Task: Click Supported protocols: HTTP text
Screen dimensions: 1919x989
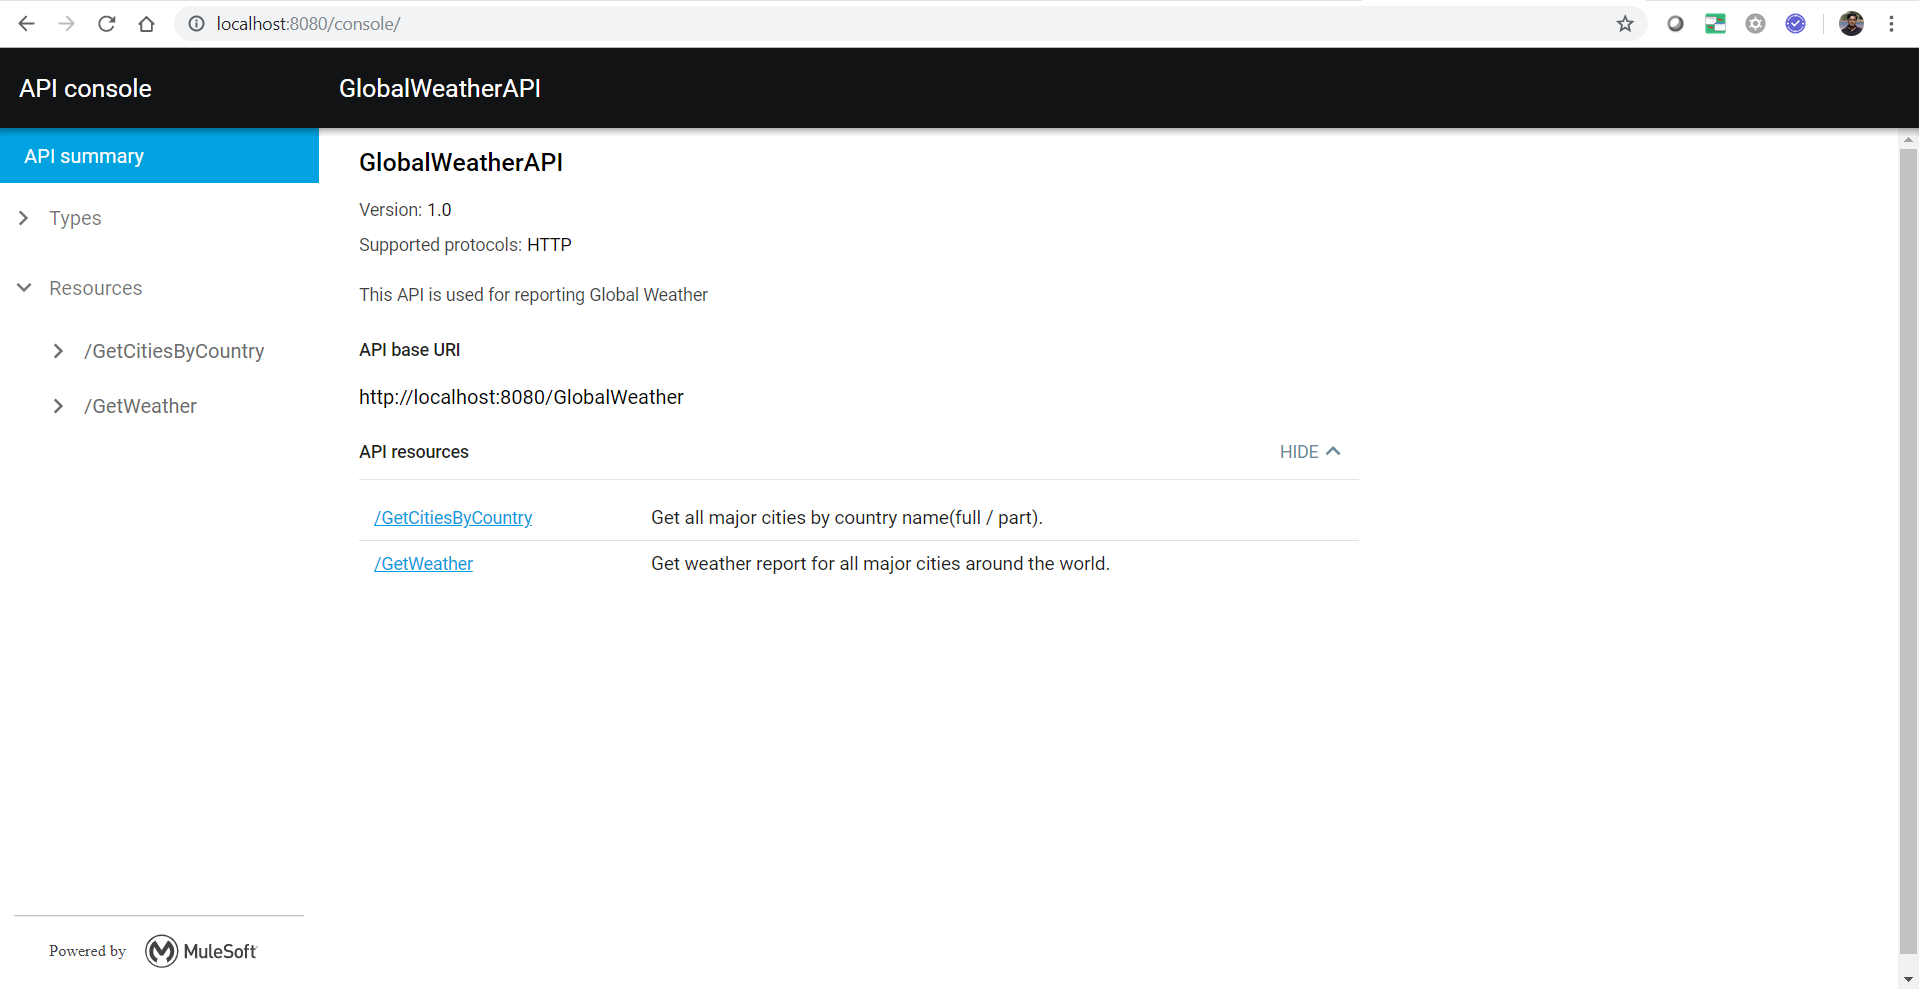Action: pyautogui.click(x=465, y=245)
